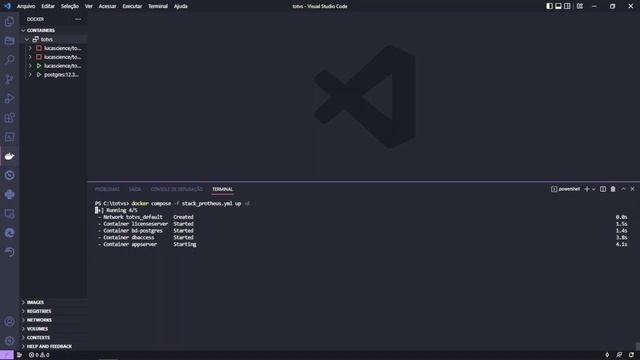
Task: Expand first stopped lucascience container
Action: [x=30, y=48]
